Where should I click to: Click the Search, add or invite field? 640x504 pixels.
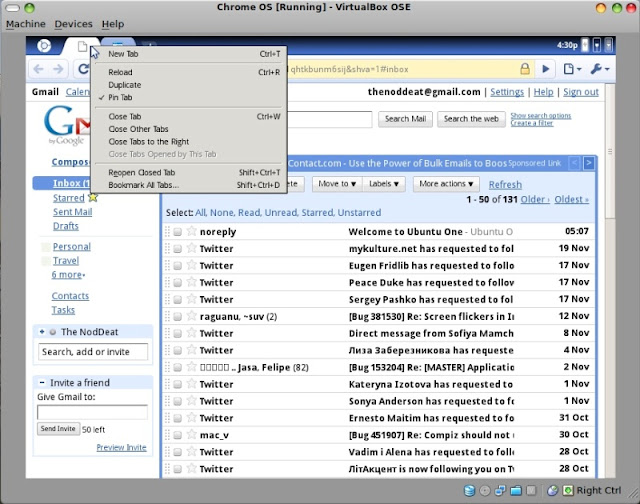point(93,352)
